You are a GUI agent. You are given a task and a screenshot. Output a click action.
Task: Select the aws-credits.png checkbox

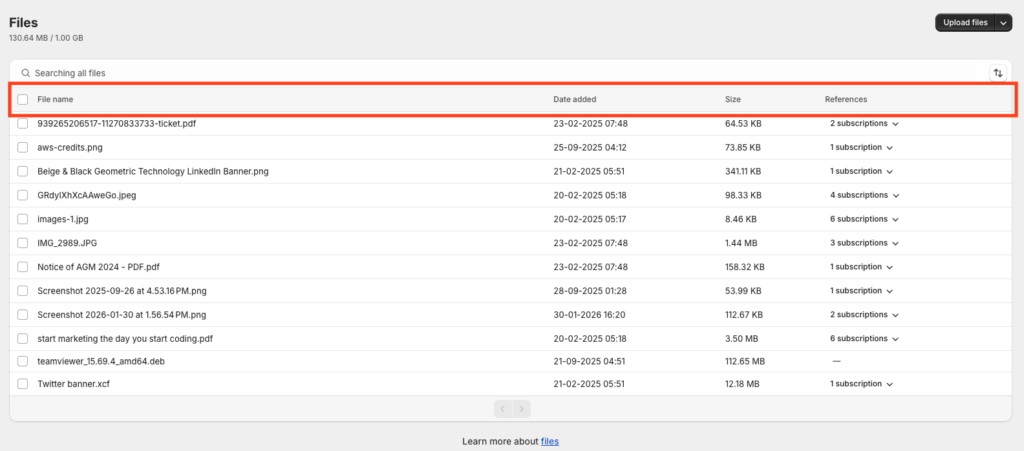tap(23, 148)
